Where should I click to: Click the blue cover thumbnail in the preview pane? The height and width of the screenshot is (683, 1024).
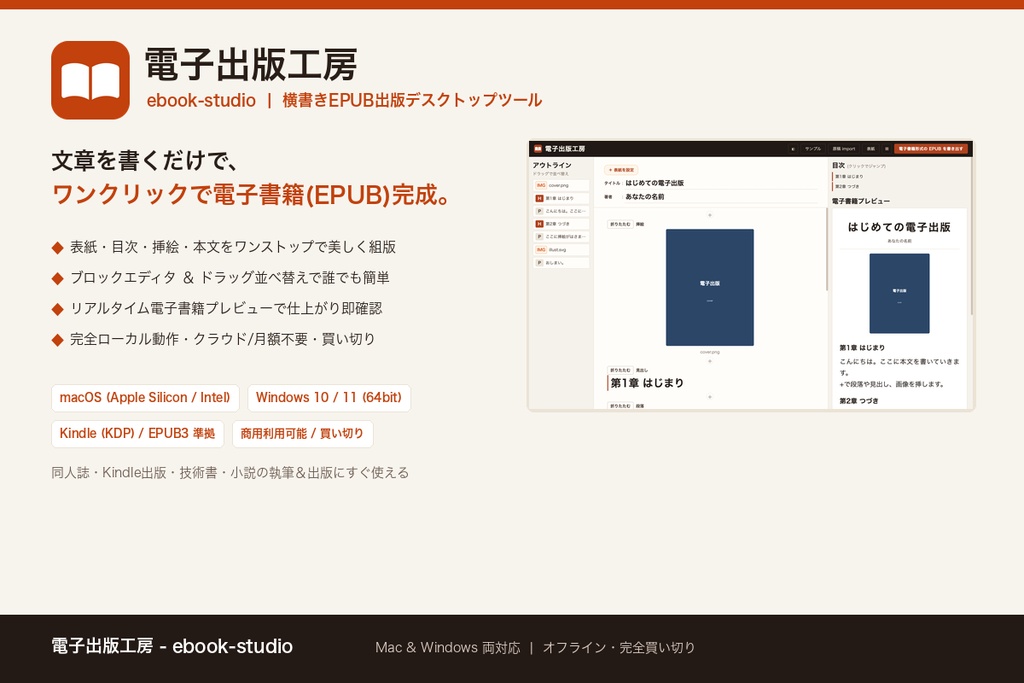(899, 294)
